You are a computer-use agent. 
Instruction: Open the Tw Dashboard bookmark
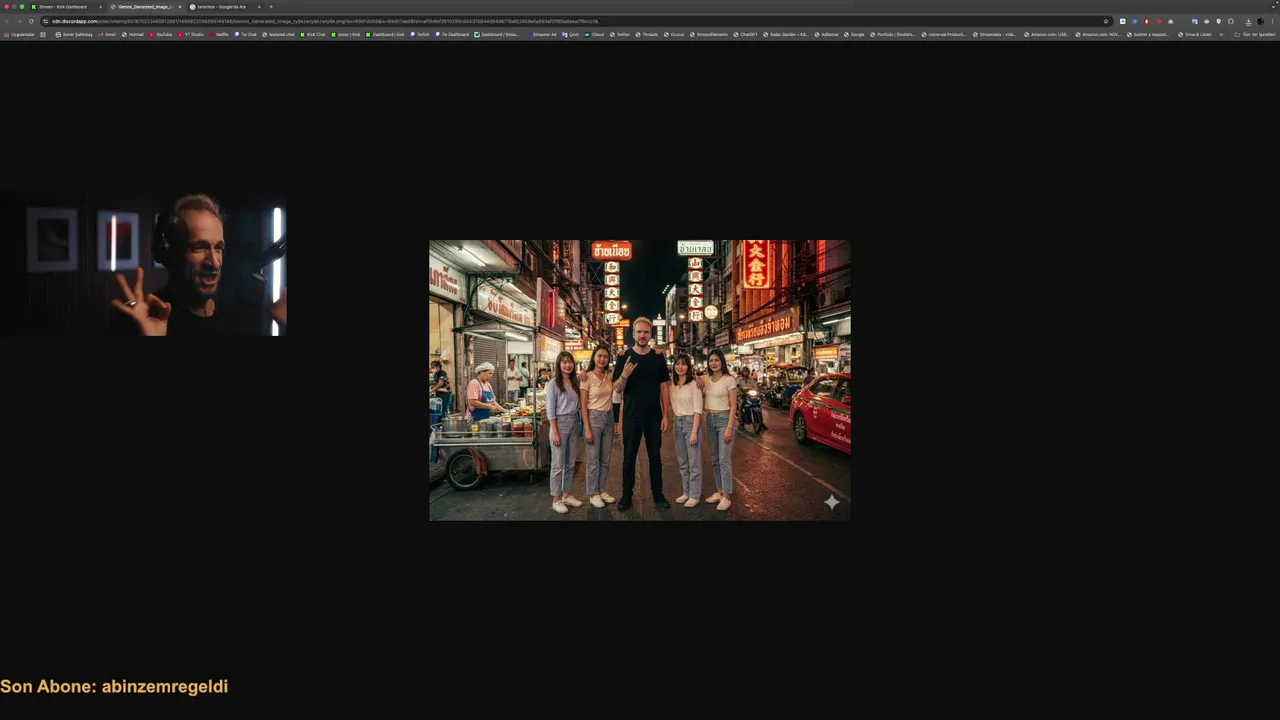pos(452,34)
